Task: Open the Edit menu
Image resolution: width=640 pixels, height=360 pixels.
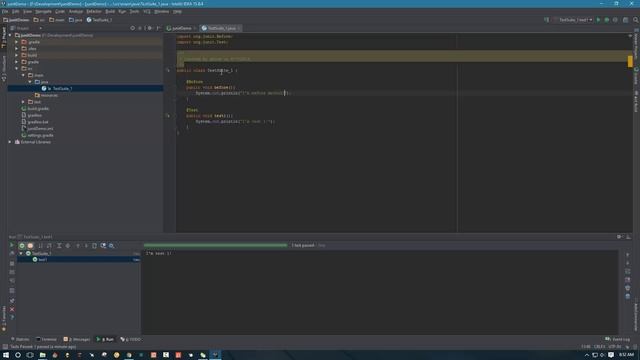Action: [x=16, y=11]
